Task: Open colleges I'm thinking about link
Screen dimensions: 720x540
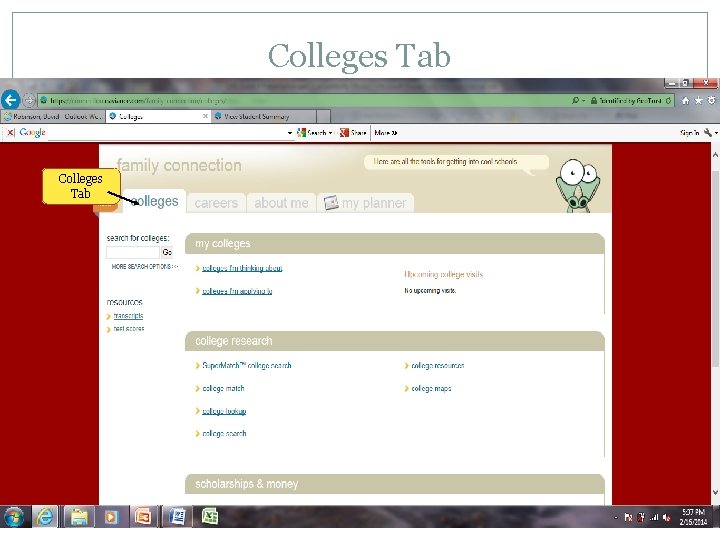Action: pyautogui.click(x=242, y=268)
